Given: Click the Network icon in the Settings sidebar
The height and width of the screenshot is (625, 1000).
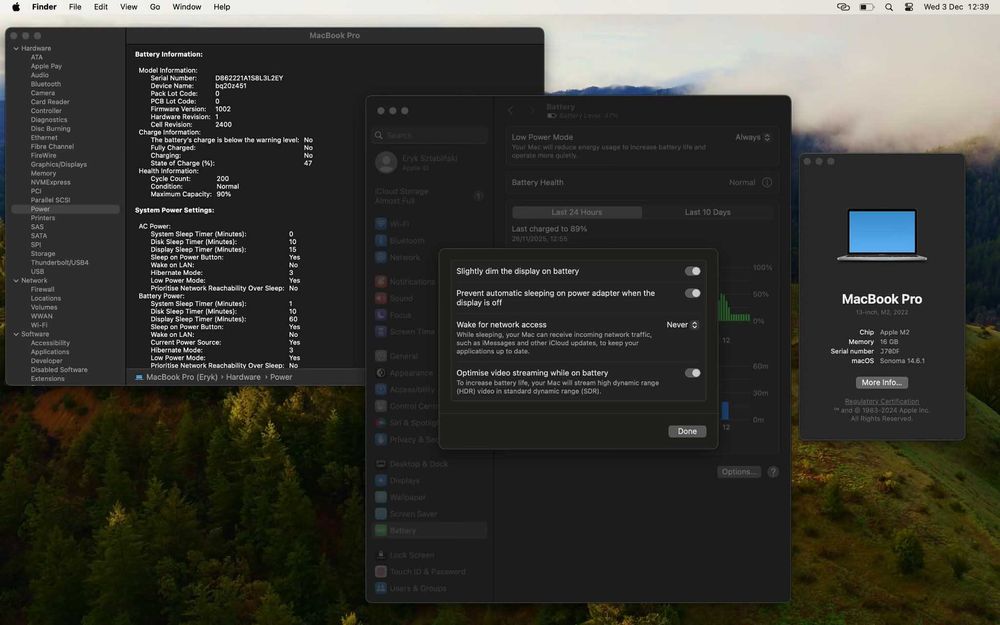Looking at the screenshot, I should [381, 257].
